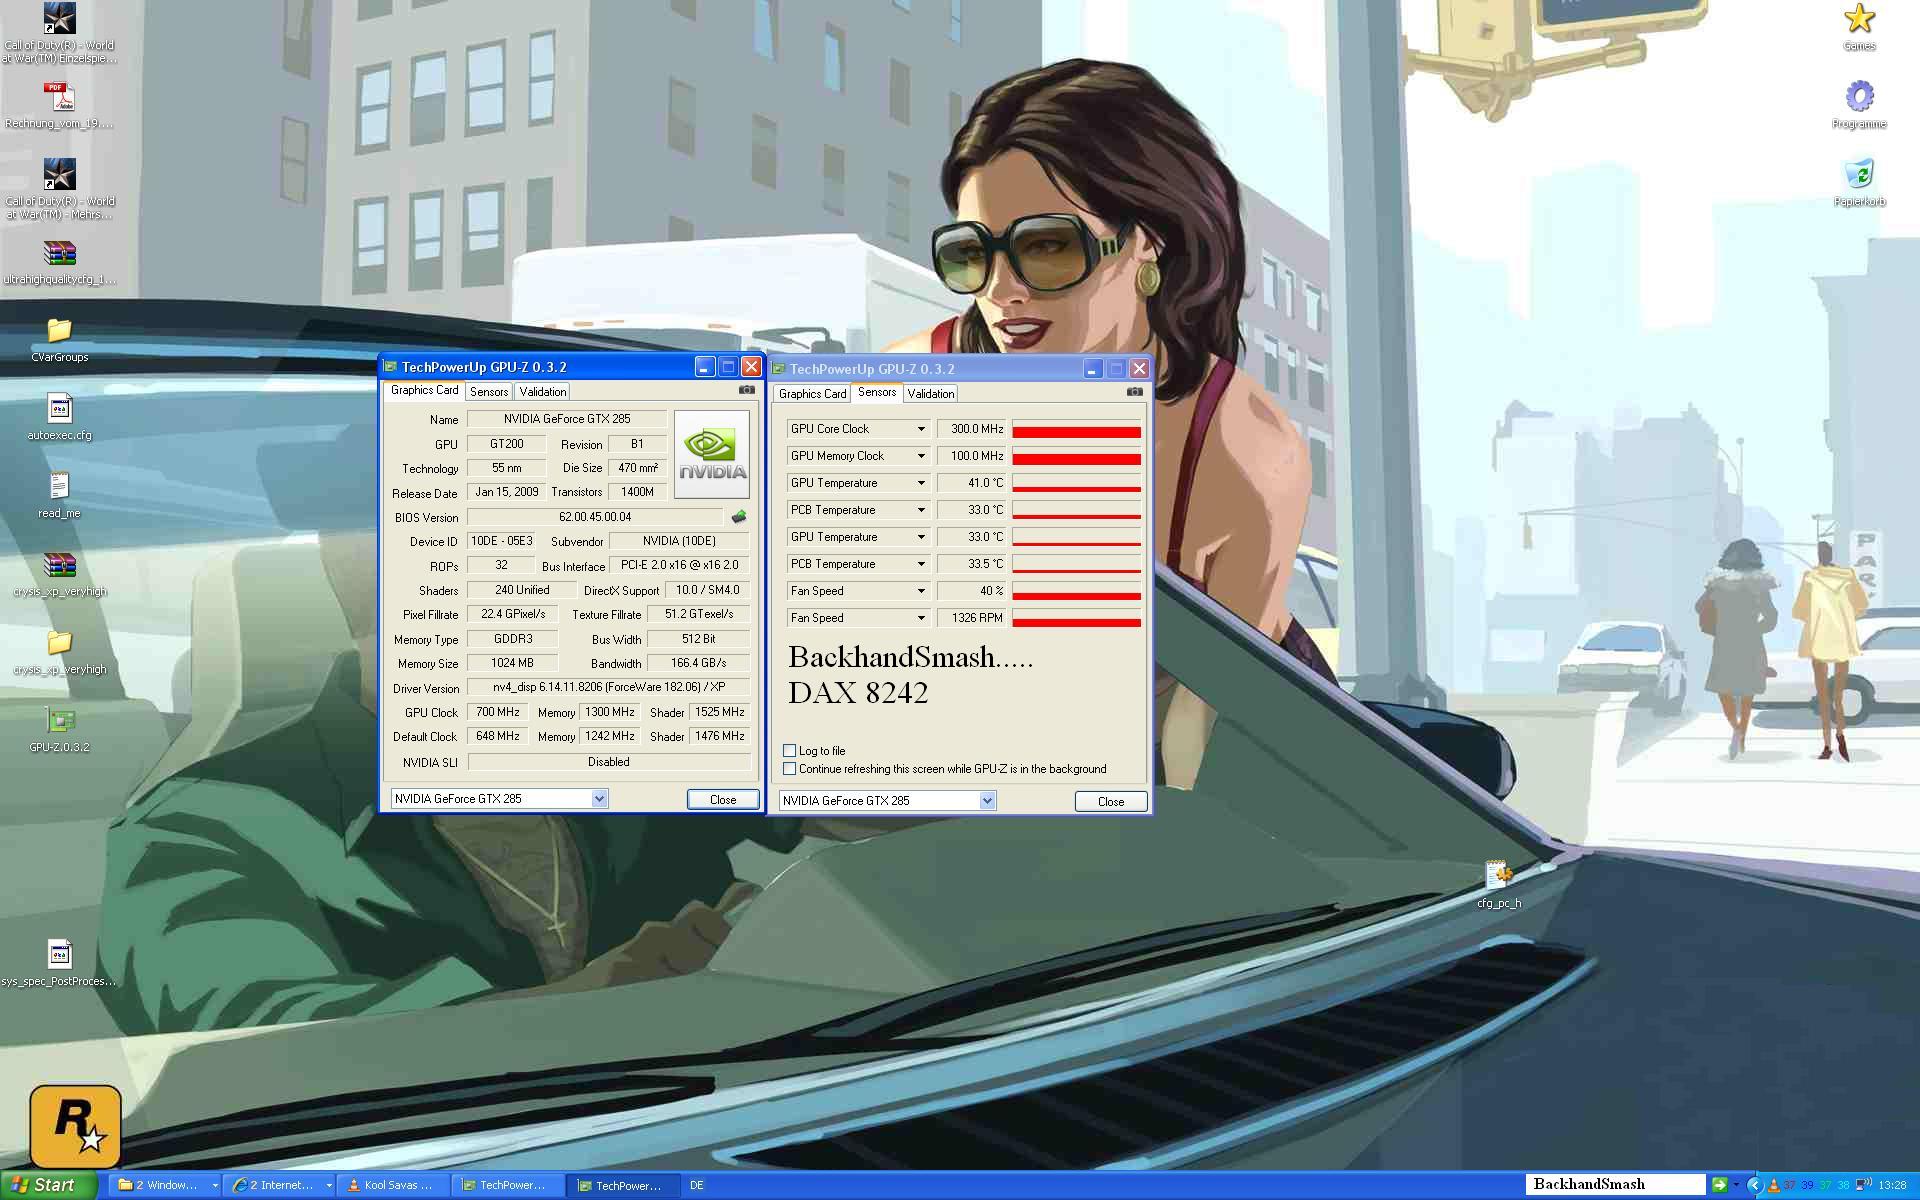Toggle continue refreshing in background checkbox

click(790, 769)
